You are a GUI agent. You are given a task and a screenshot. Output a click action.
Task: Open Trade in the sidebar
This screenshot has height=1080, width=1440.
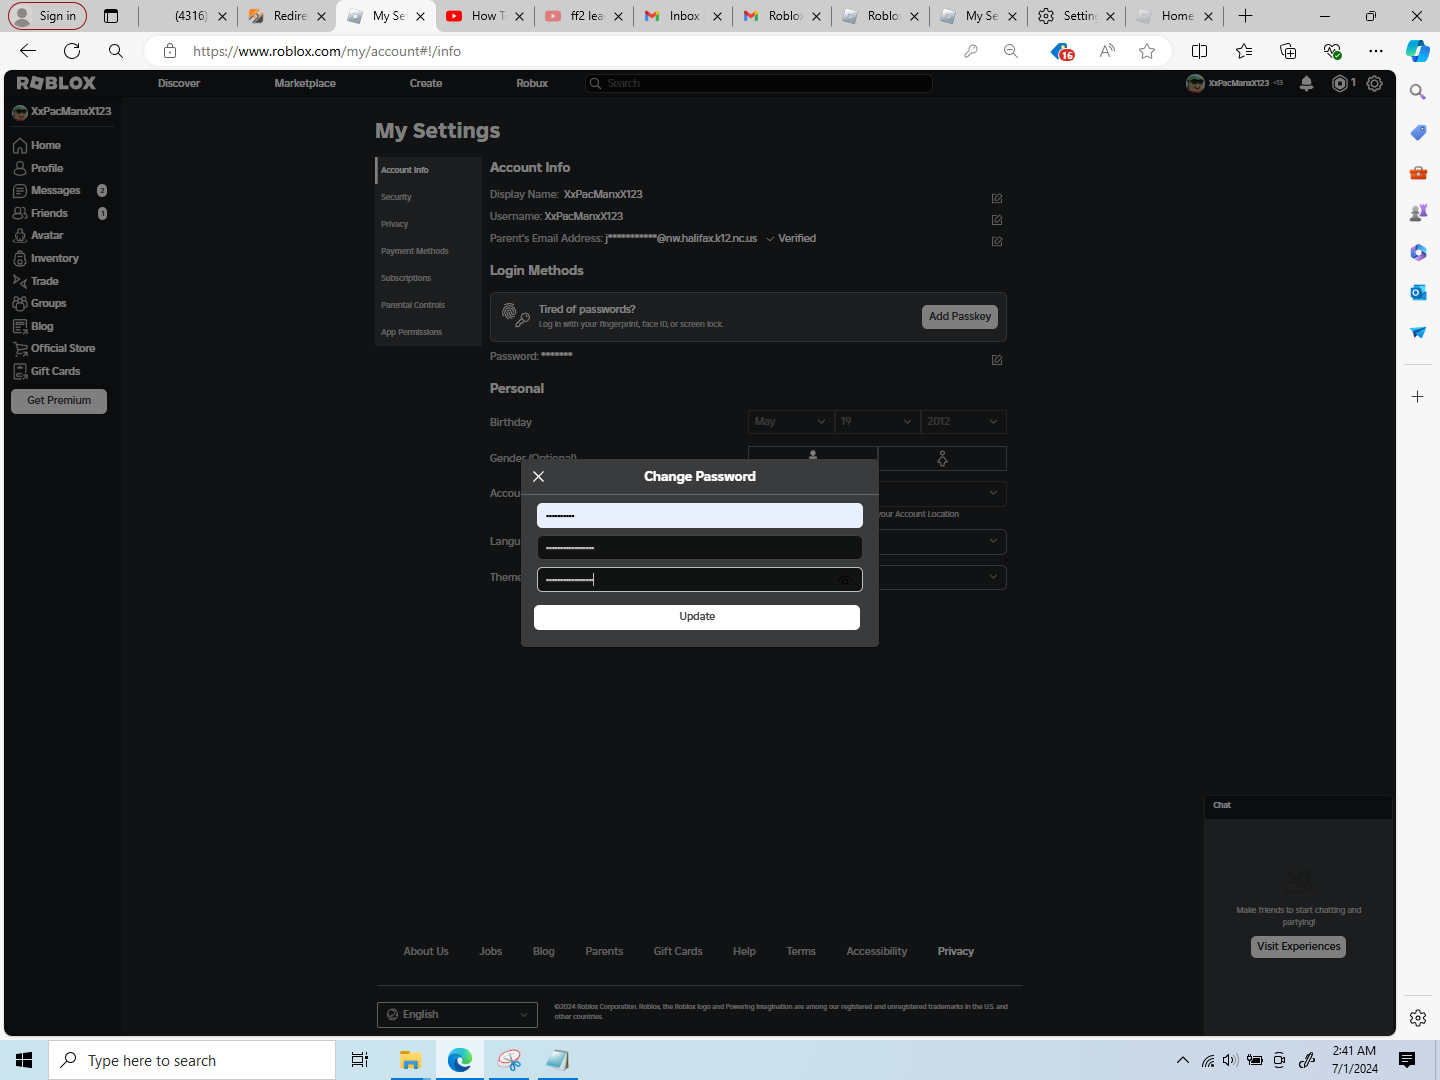pyautogui.click(x=36, y=282)
